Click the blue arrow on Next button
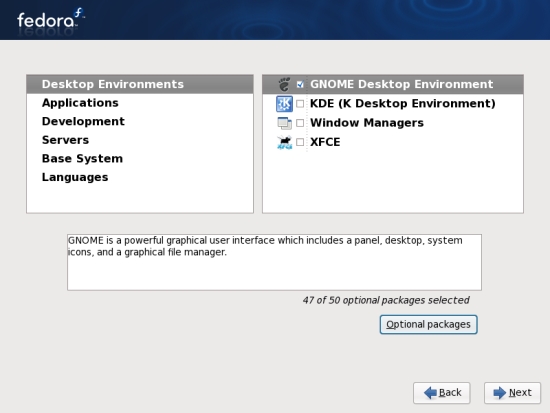Viewport: 550px width, 413px height. 500,393
